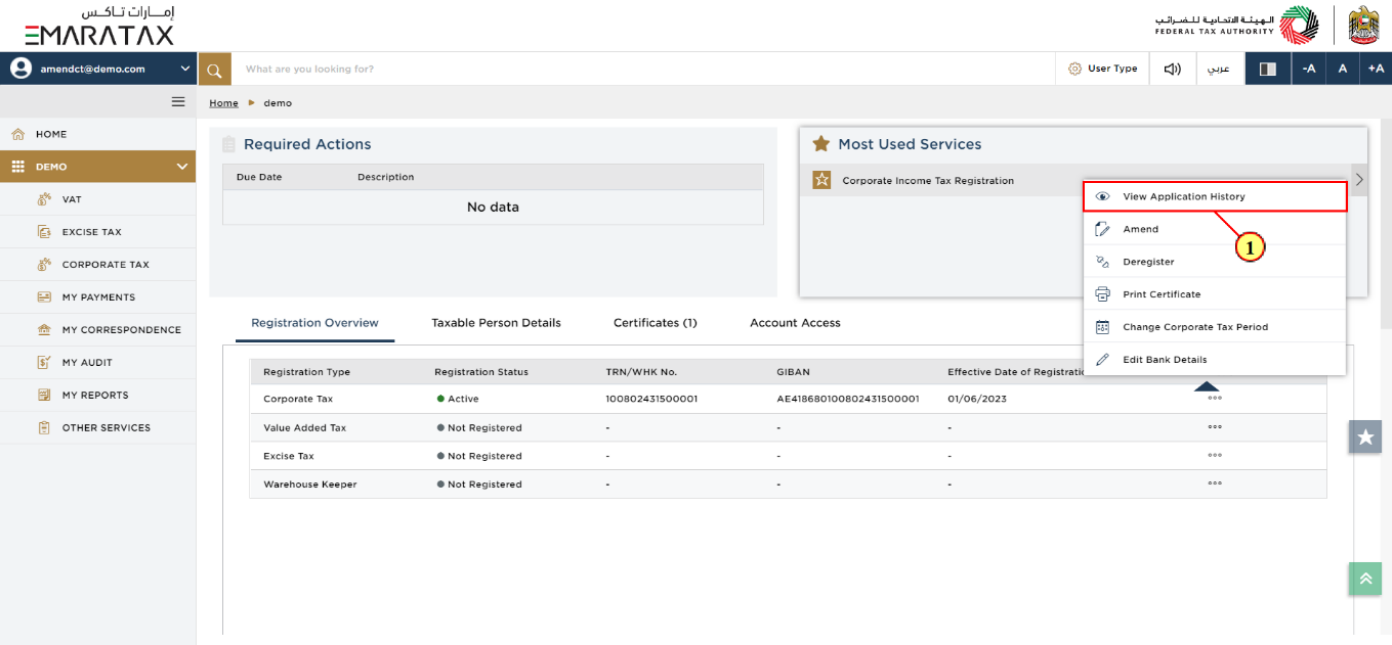Screen dimensions: 1392x645
Task: Click the Home breadcrumb link
Action: pos(224,103)
